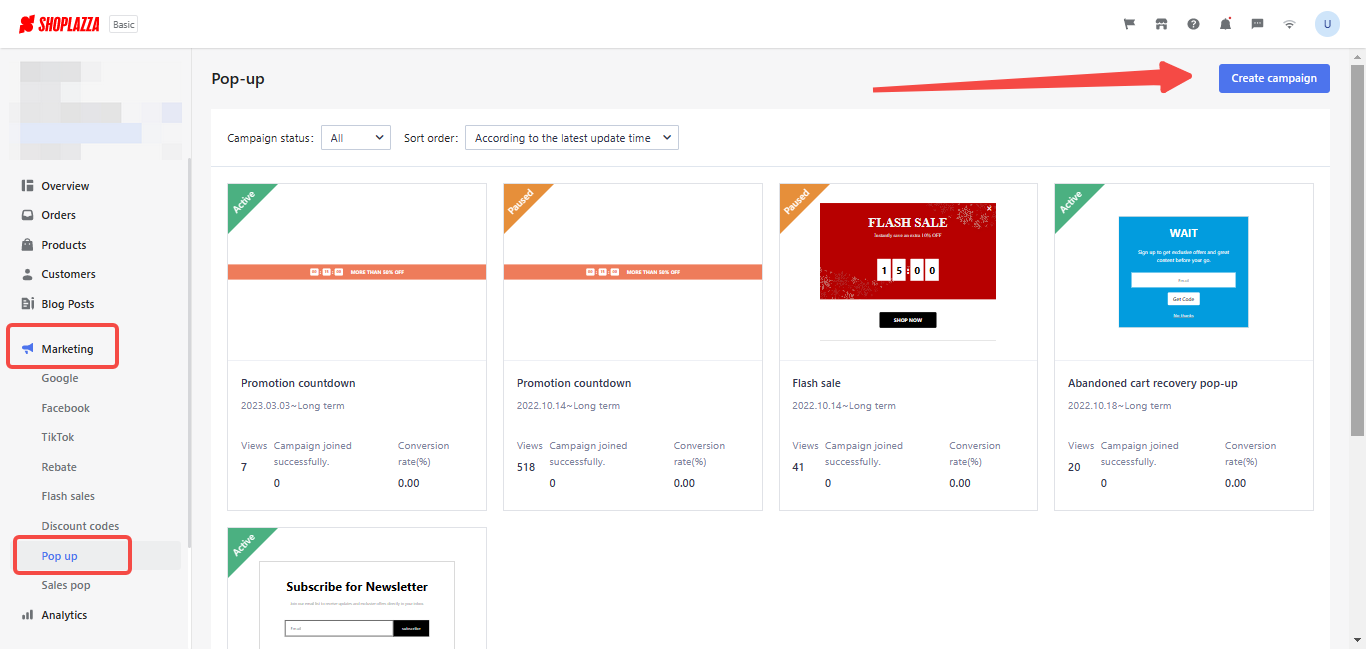Click the Marketing megaphone icon
Screen dimensions: 1366x649
[x=28, y=349]
